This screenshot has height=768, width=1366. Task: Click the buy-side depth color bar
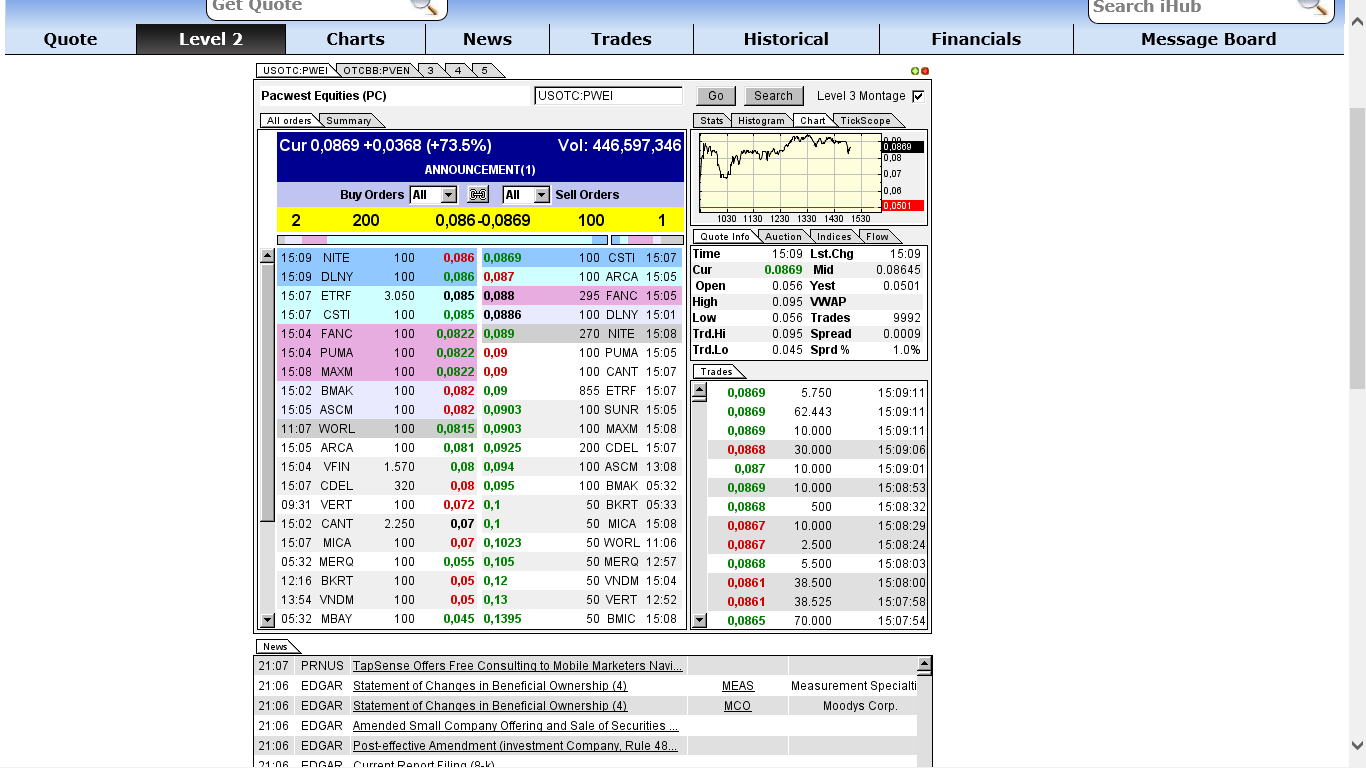442,240
